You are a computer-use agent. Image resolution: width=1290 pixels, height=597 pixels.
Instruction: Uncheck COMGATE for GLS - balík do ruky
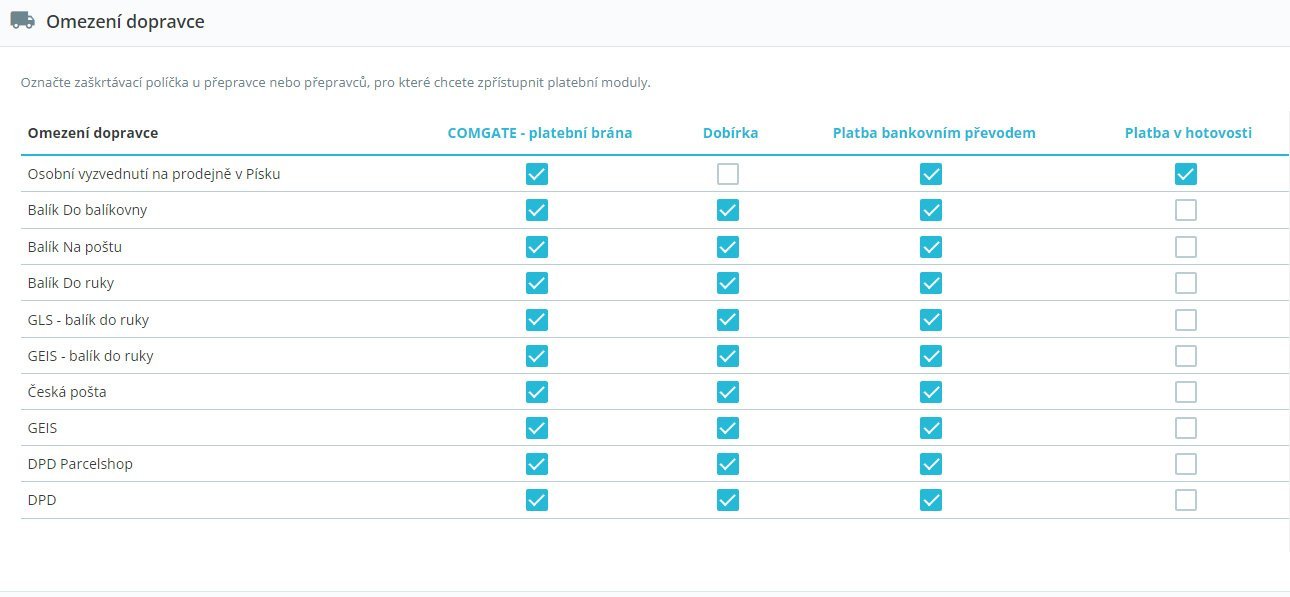537,319
